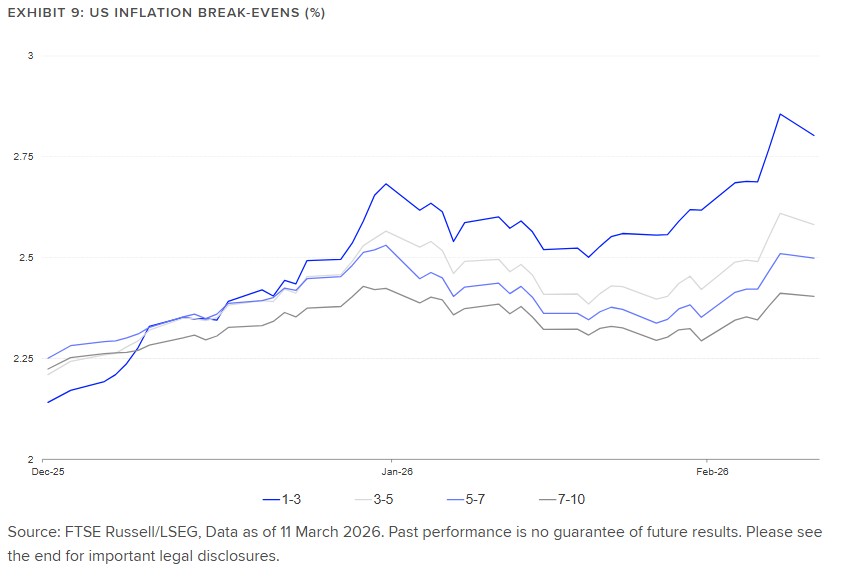Click the 2 value at the y-axis bottom
The height and width of the screenshot is (580, 856).
point(30,459)
